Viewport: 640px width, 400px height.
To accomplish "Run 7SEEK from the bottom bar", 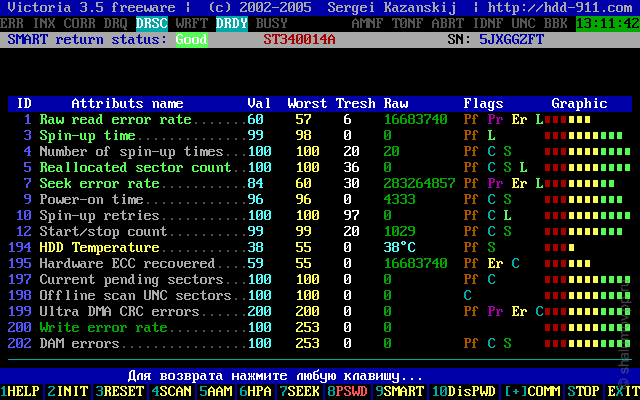I will (x=300, y=391).
